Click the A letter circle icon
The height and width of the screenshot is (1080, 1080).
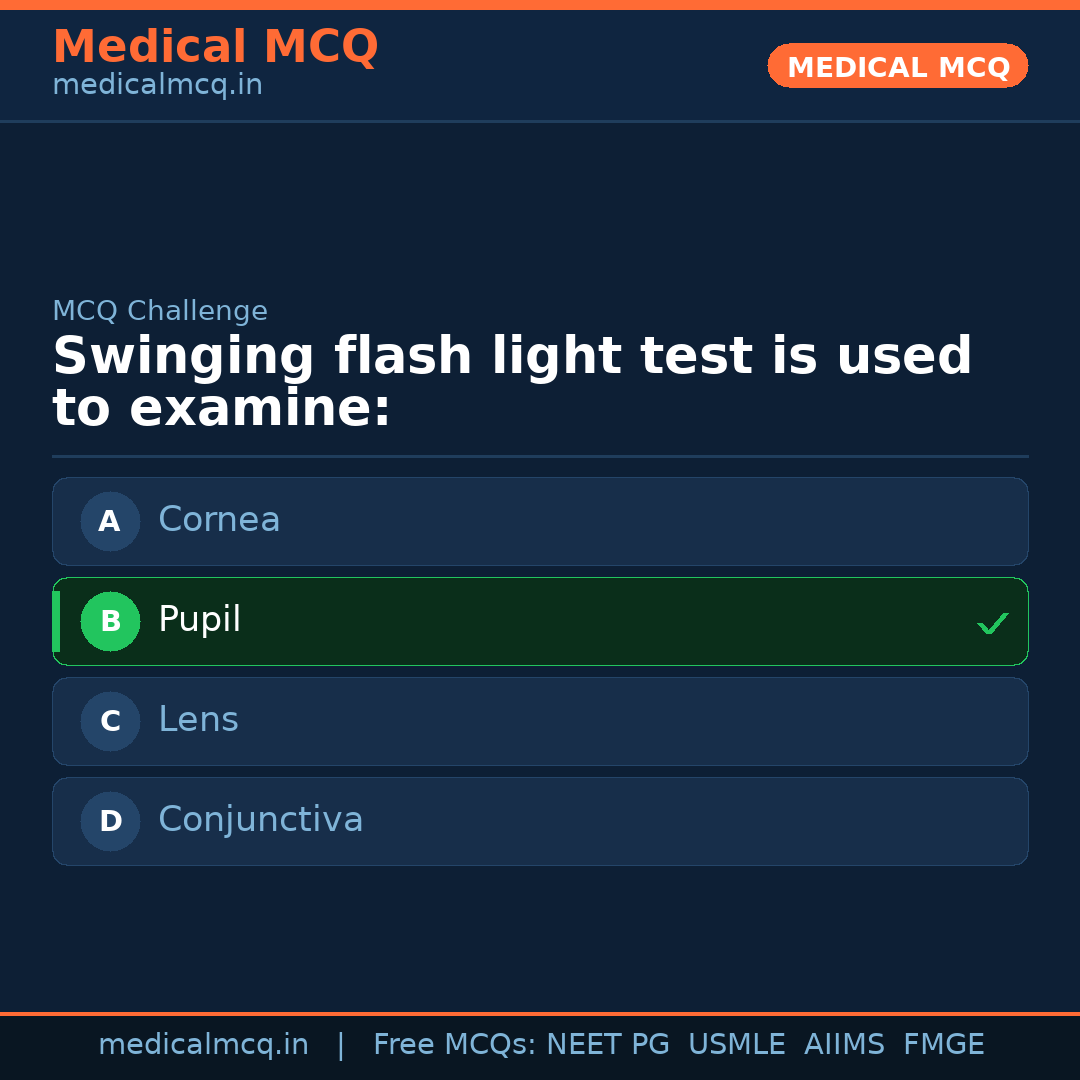pos(110,521)
